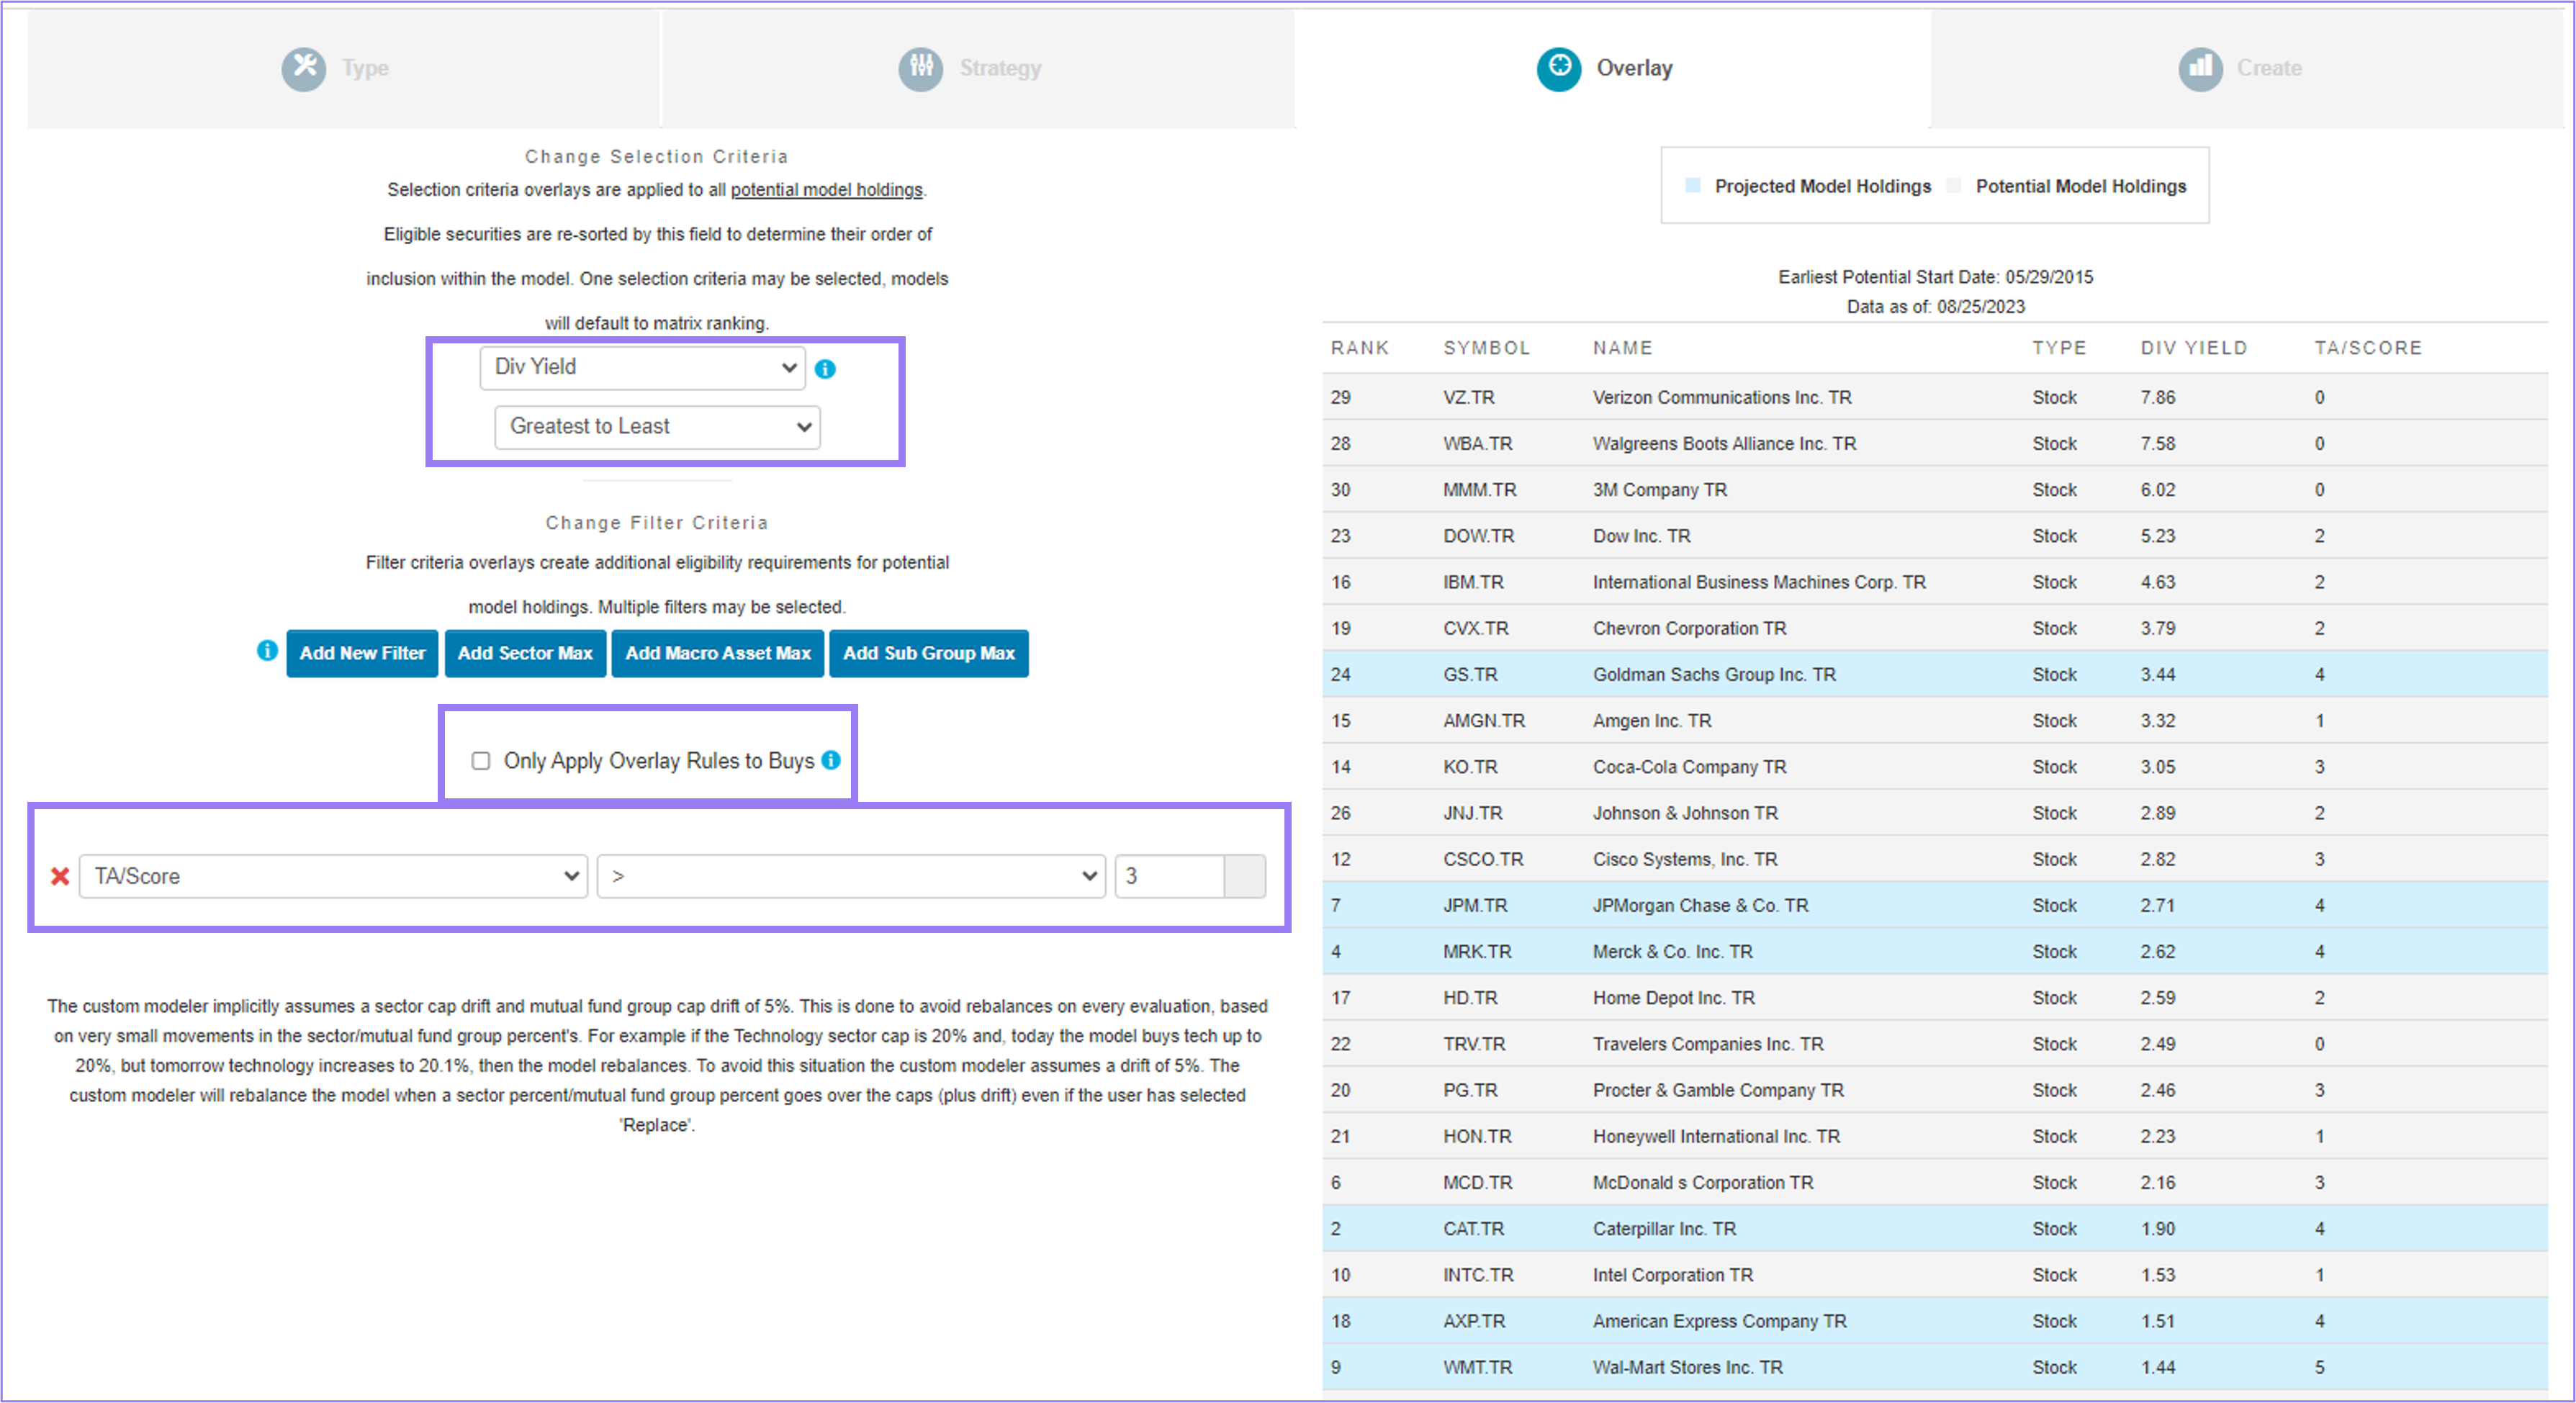Select American Express Company TR row

click(x=1934, y=1321)
